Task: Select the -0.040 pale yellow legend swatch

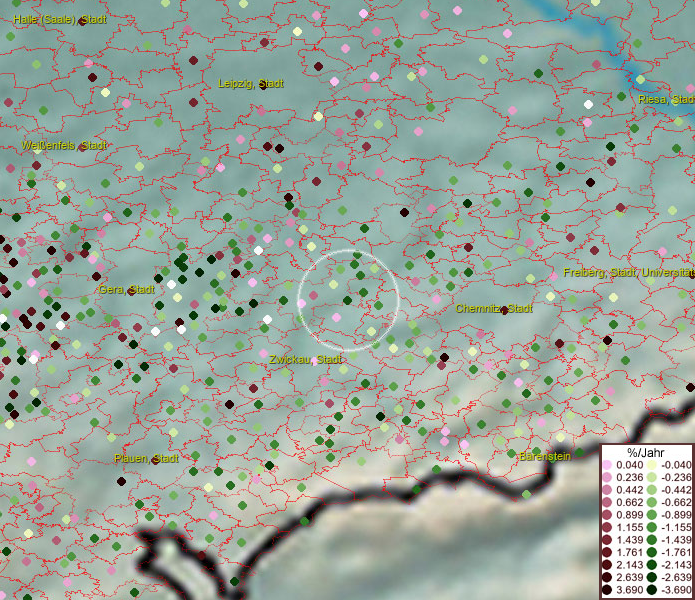Action: pyautogui.click(x=650, y=465)
